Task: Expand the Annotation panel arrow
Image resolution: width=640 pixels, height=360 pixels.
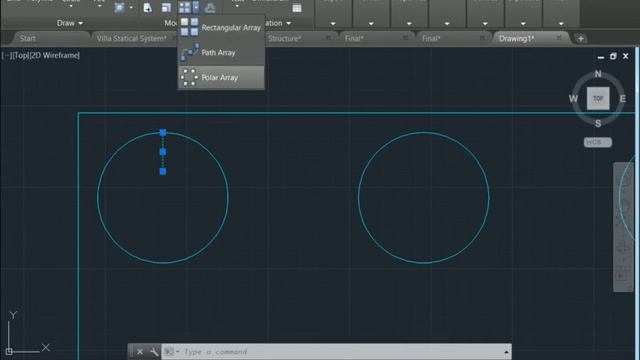Action: (x=289, y=23)
